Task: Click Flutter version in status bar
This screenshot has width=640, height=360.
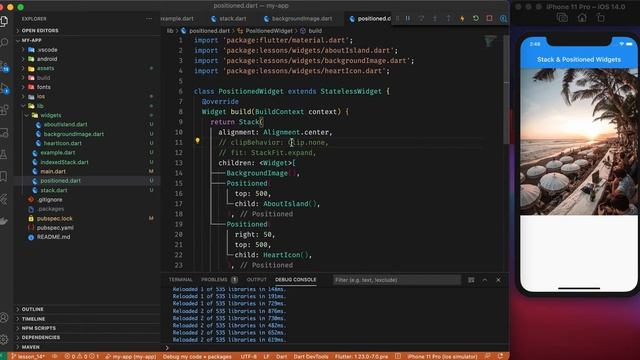Action: (361, 356)
